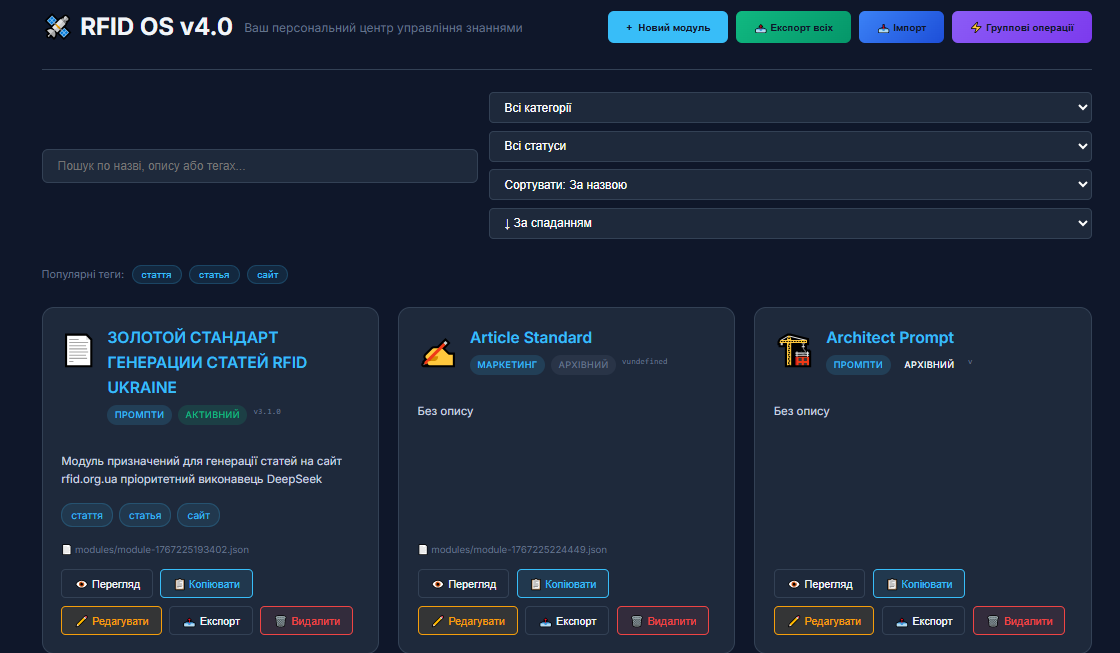This screenshot has height=653, width=1120.
Task: Click the статья tag in the first card
Action: coord(145,515)
